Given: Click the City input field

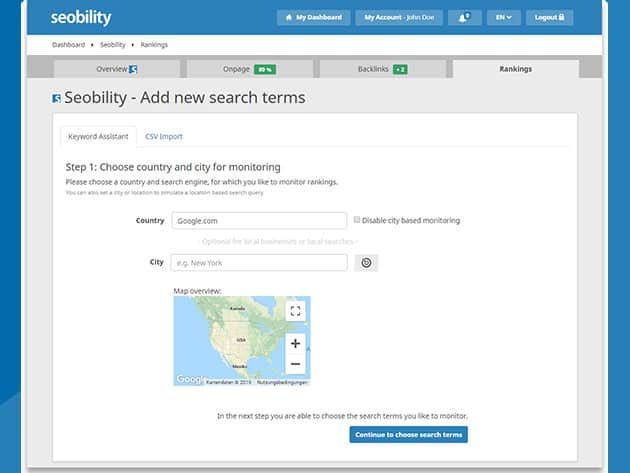Looking at the screenshot, I should [259, 262].
